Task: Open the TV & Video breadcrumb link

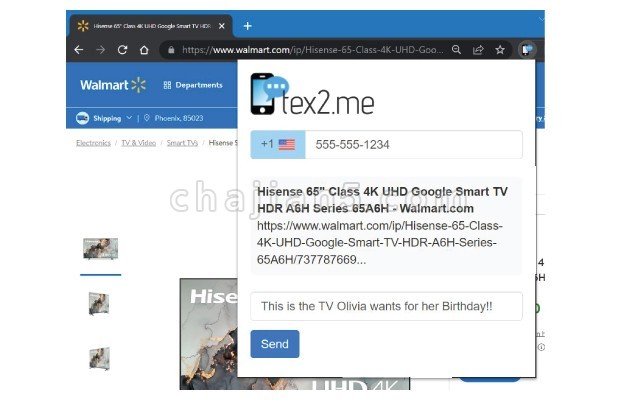Action: 139,143
